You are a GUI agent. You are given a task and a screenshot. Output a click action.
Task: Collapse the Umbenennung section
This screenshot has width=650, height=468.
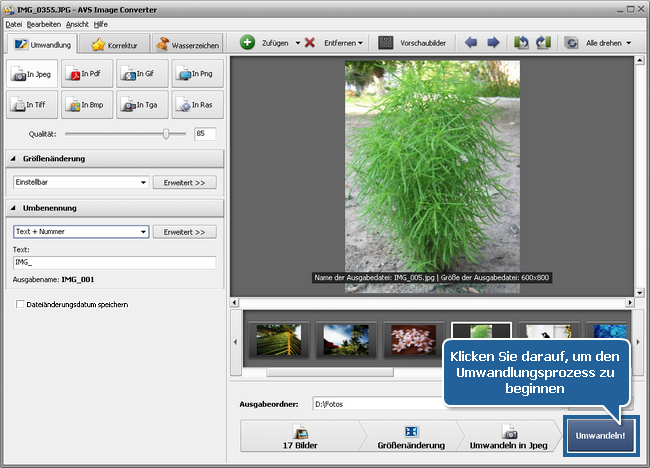coord(13,208)
